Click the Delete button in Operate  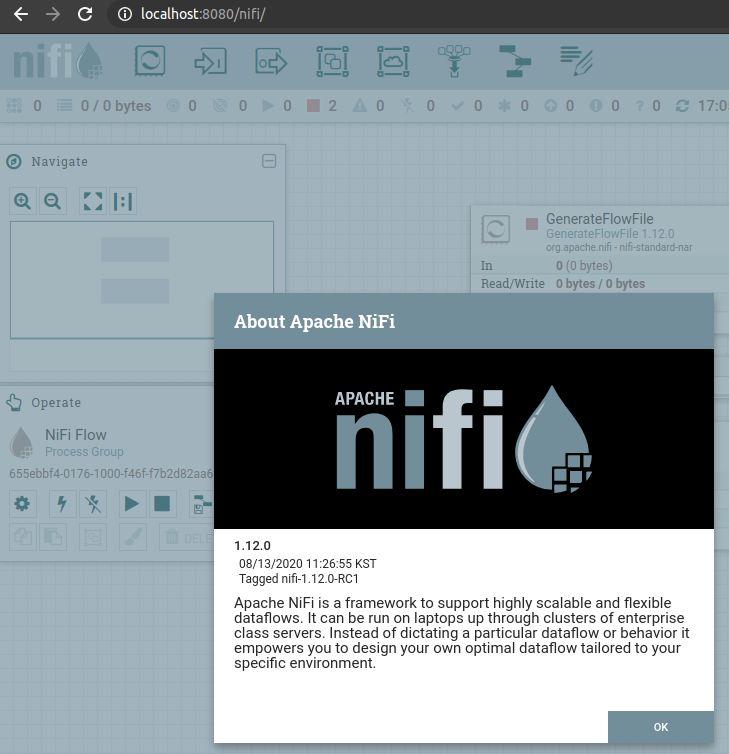(x=187, y=537)
